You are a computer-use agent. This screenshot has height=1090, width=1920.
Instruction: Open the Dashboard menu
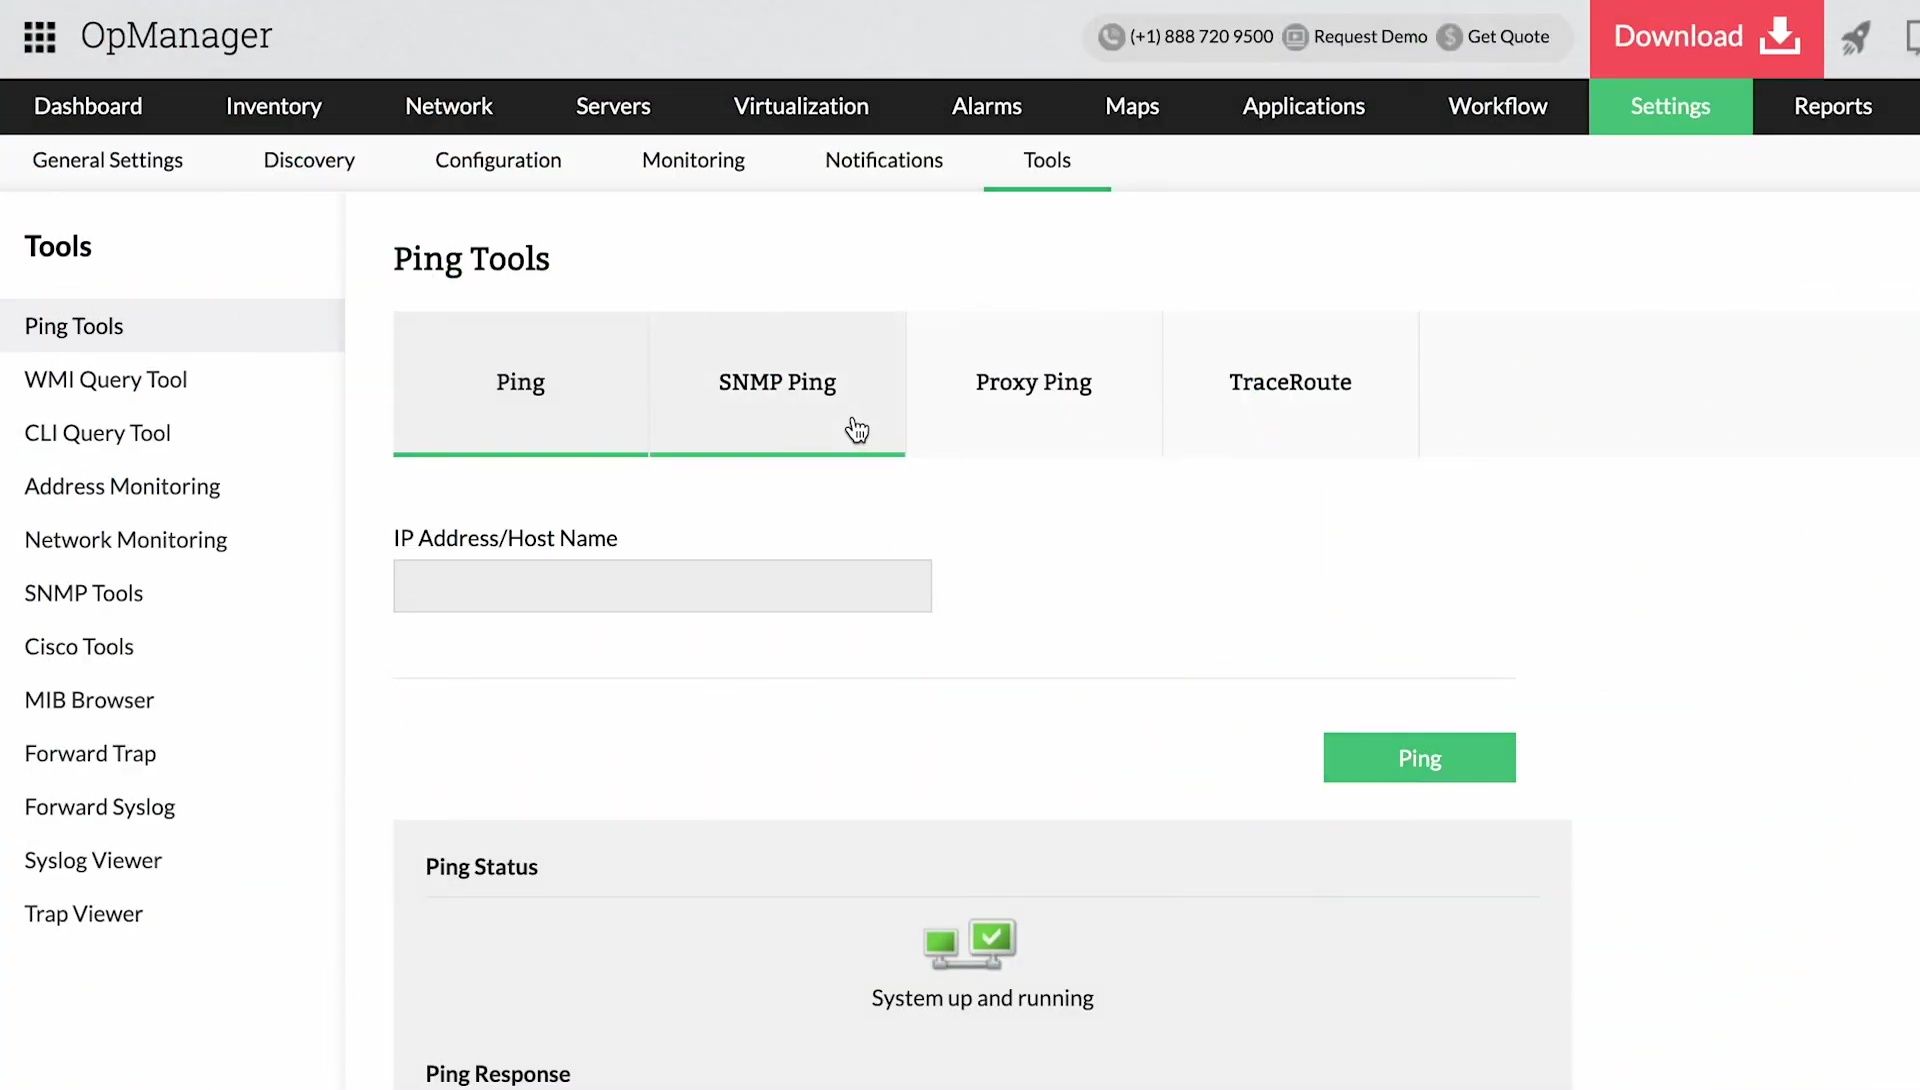click(x=88, y=106)
